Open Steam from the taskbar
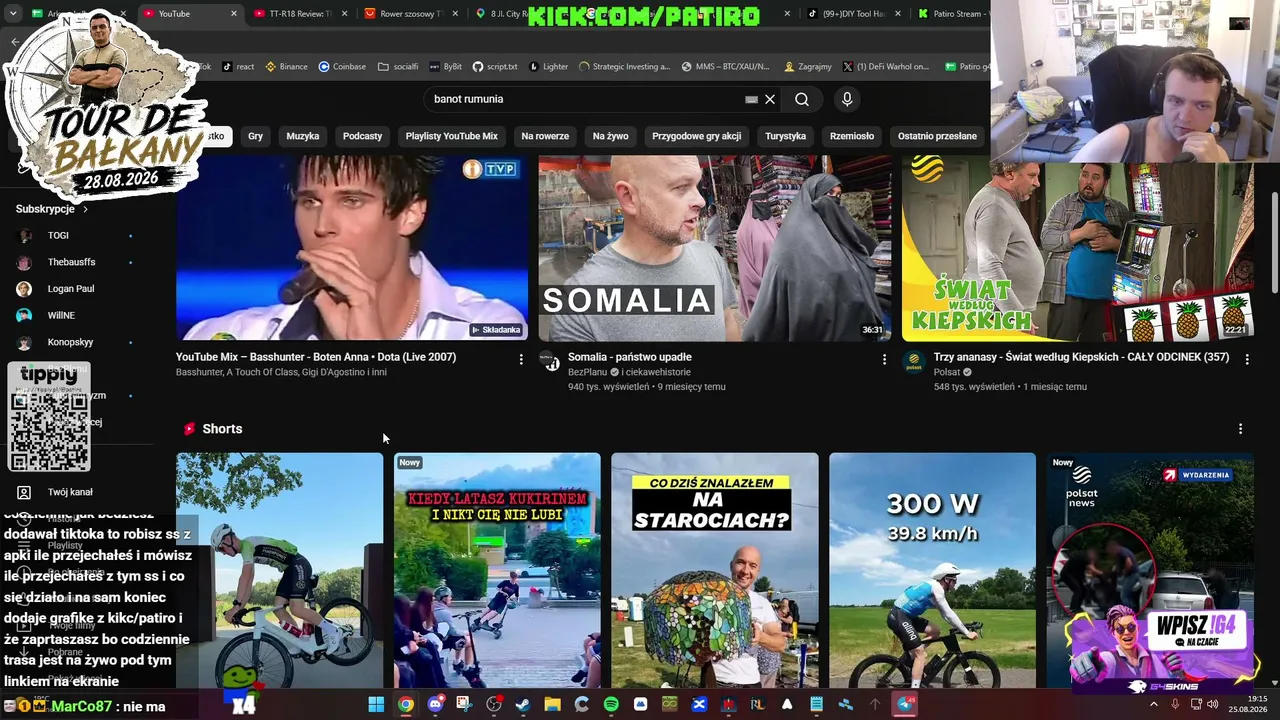This screenshot has height=720, width=1280. (x=523, y=705)
